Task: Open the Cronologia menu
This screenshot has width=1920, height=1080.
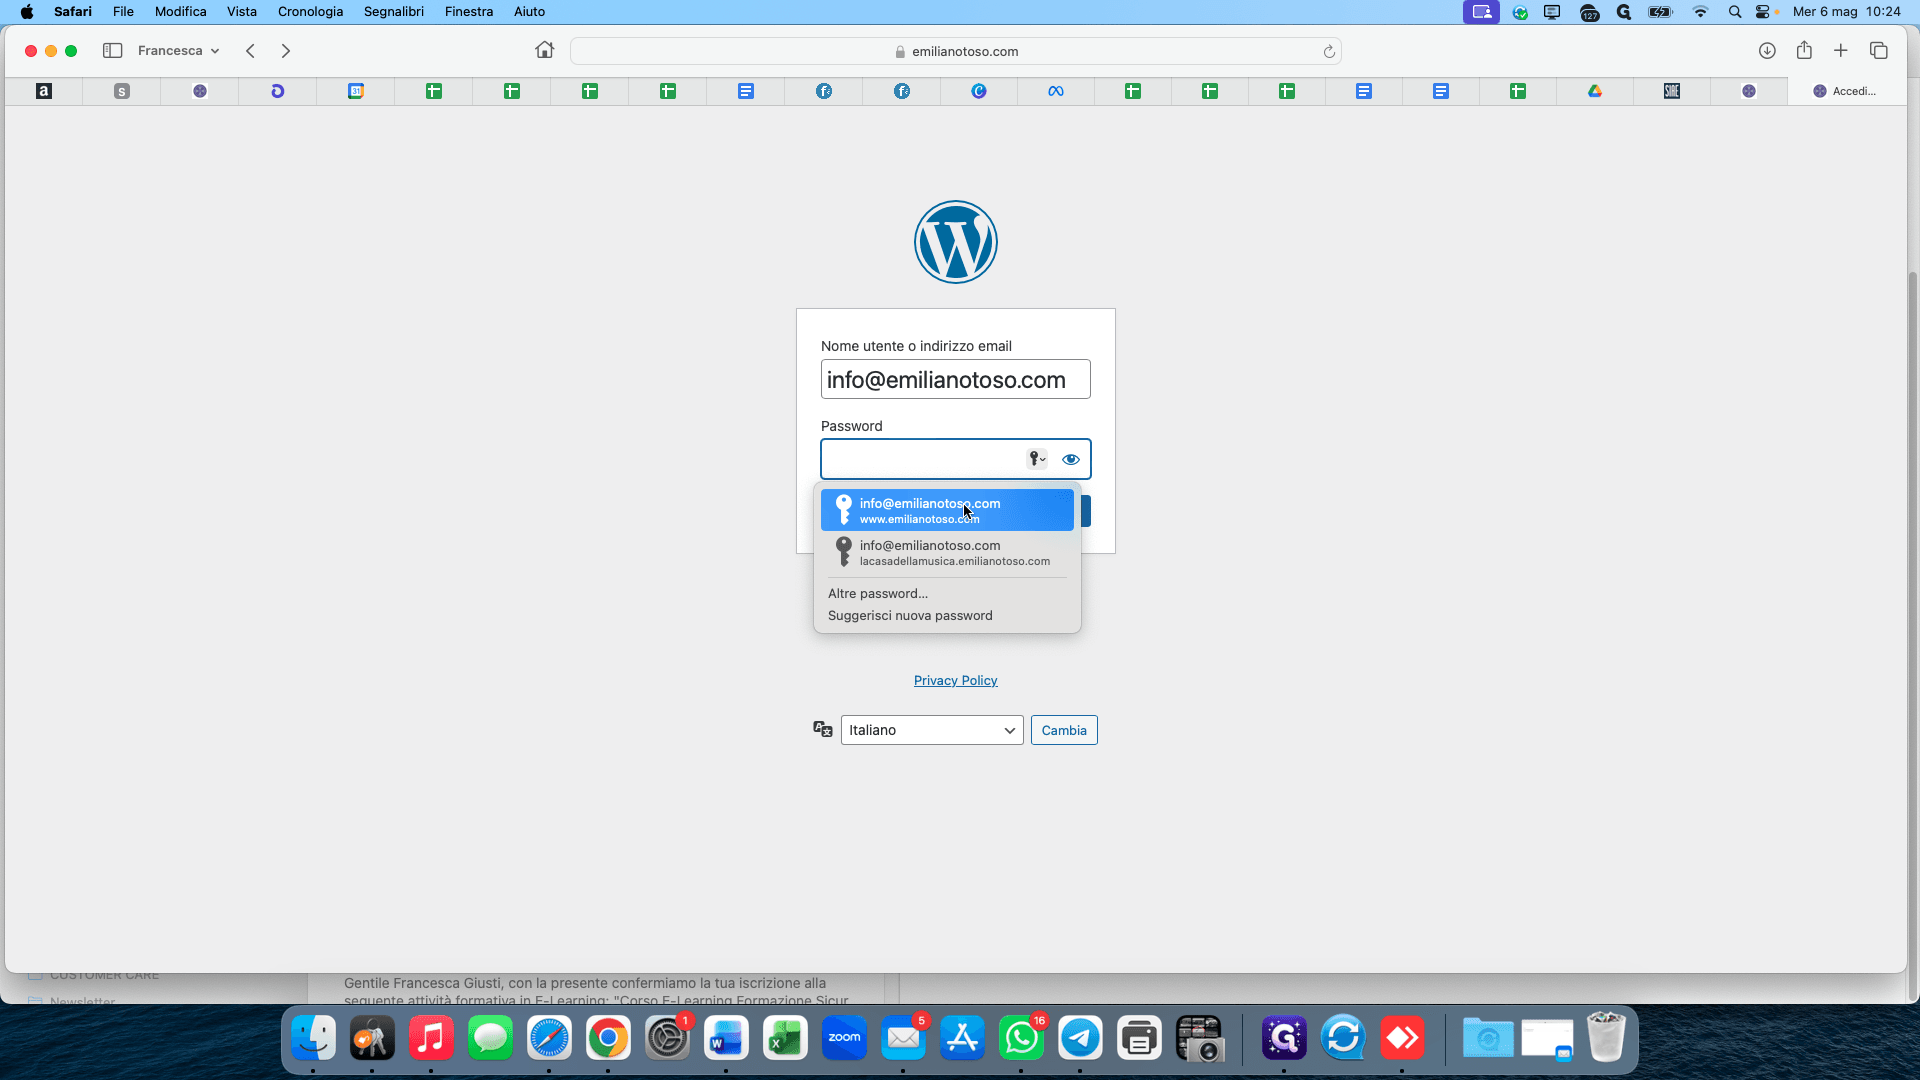Action: click(310, 12)
